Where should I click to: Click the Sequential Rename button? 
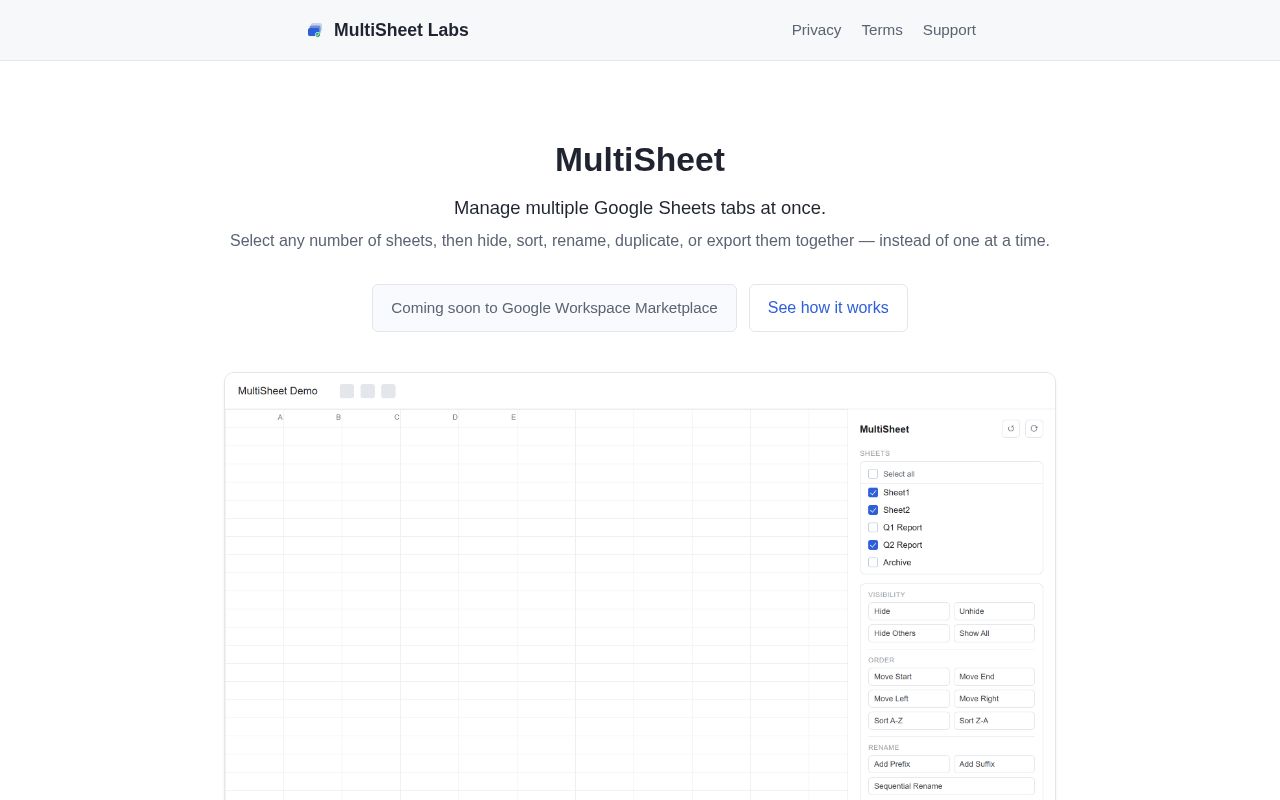(x=951, y=786)
